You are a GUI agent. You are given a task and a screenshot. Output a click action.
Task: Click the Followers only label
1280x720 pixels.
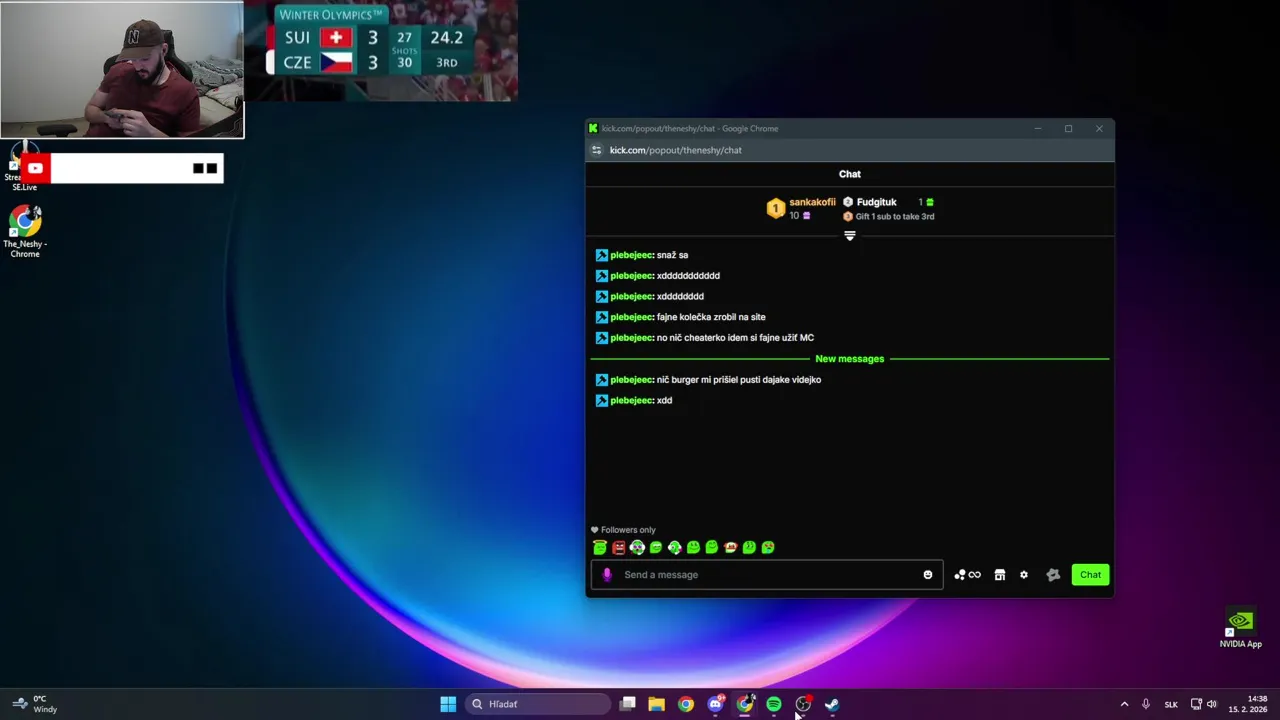pos(628,530)
